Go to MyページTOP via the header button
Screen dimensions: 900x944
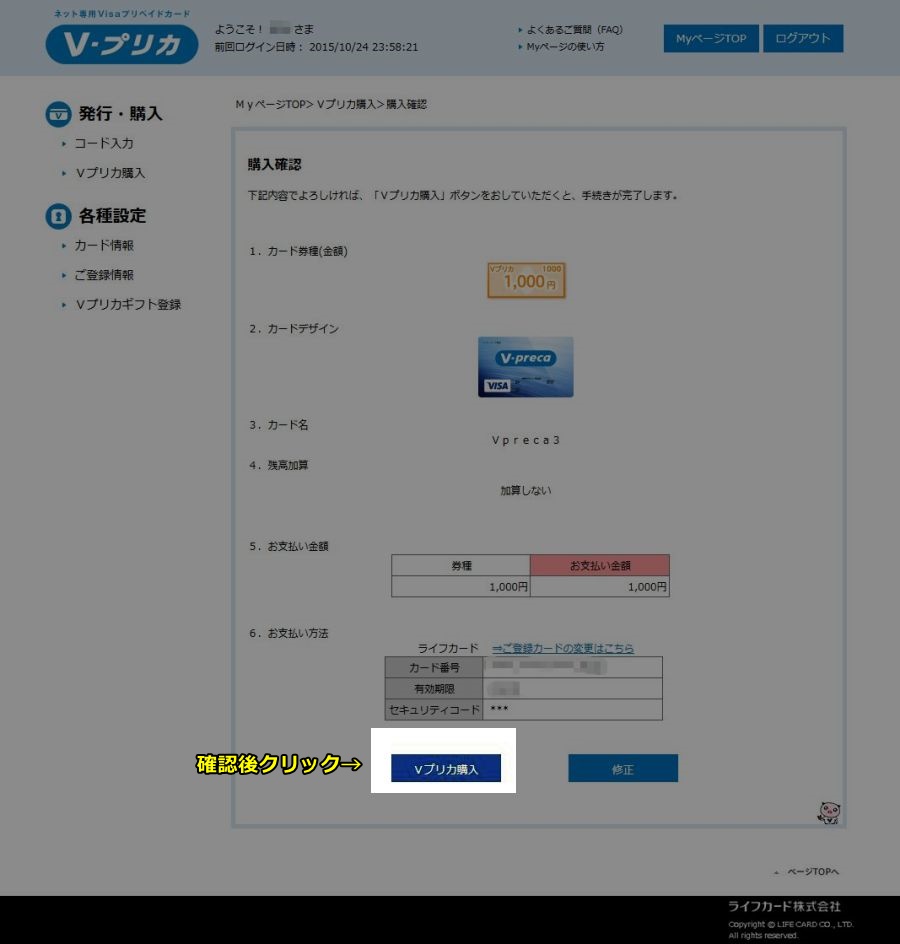(x=710, y=39)
